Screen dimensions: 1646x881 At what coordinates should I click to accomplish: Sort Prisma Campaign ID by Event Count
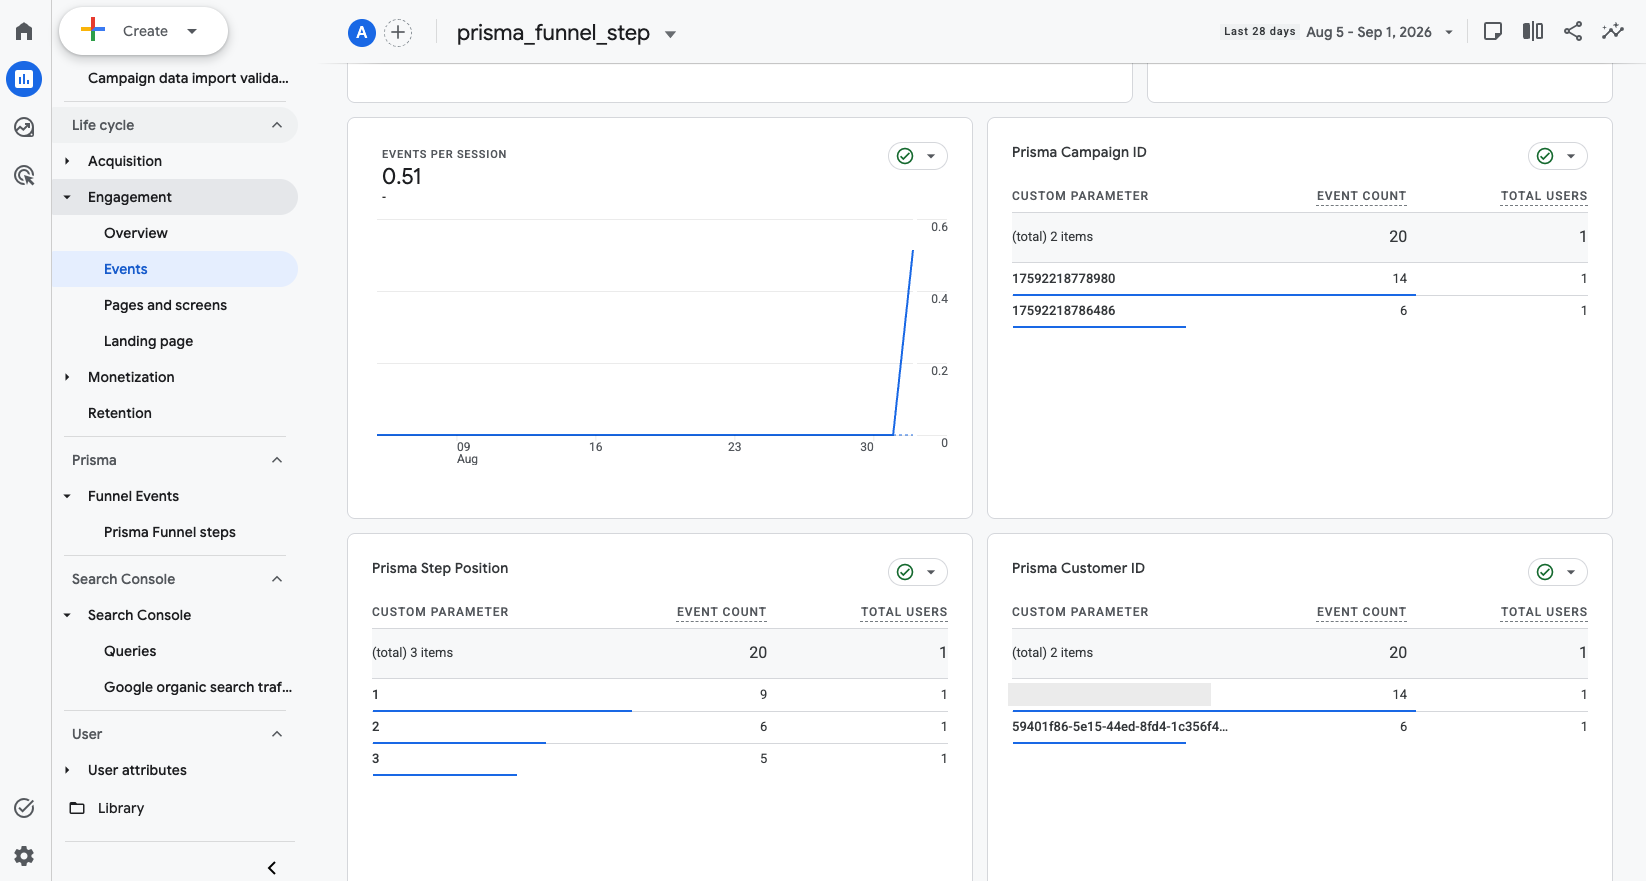(1361, 196)
